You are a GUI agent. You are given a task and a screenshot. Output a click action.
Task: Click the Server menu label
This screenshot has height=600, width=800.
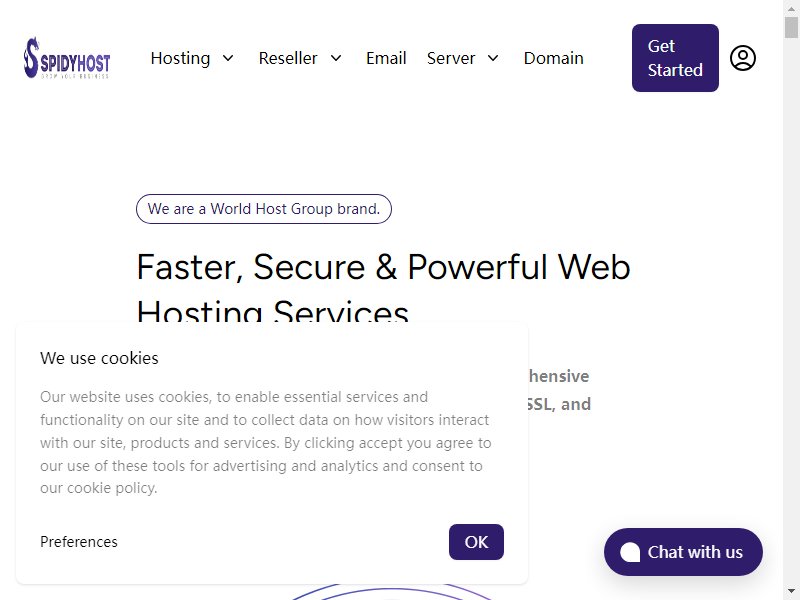point(451,58)
